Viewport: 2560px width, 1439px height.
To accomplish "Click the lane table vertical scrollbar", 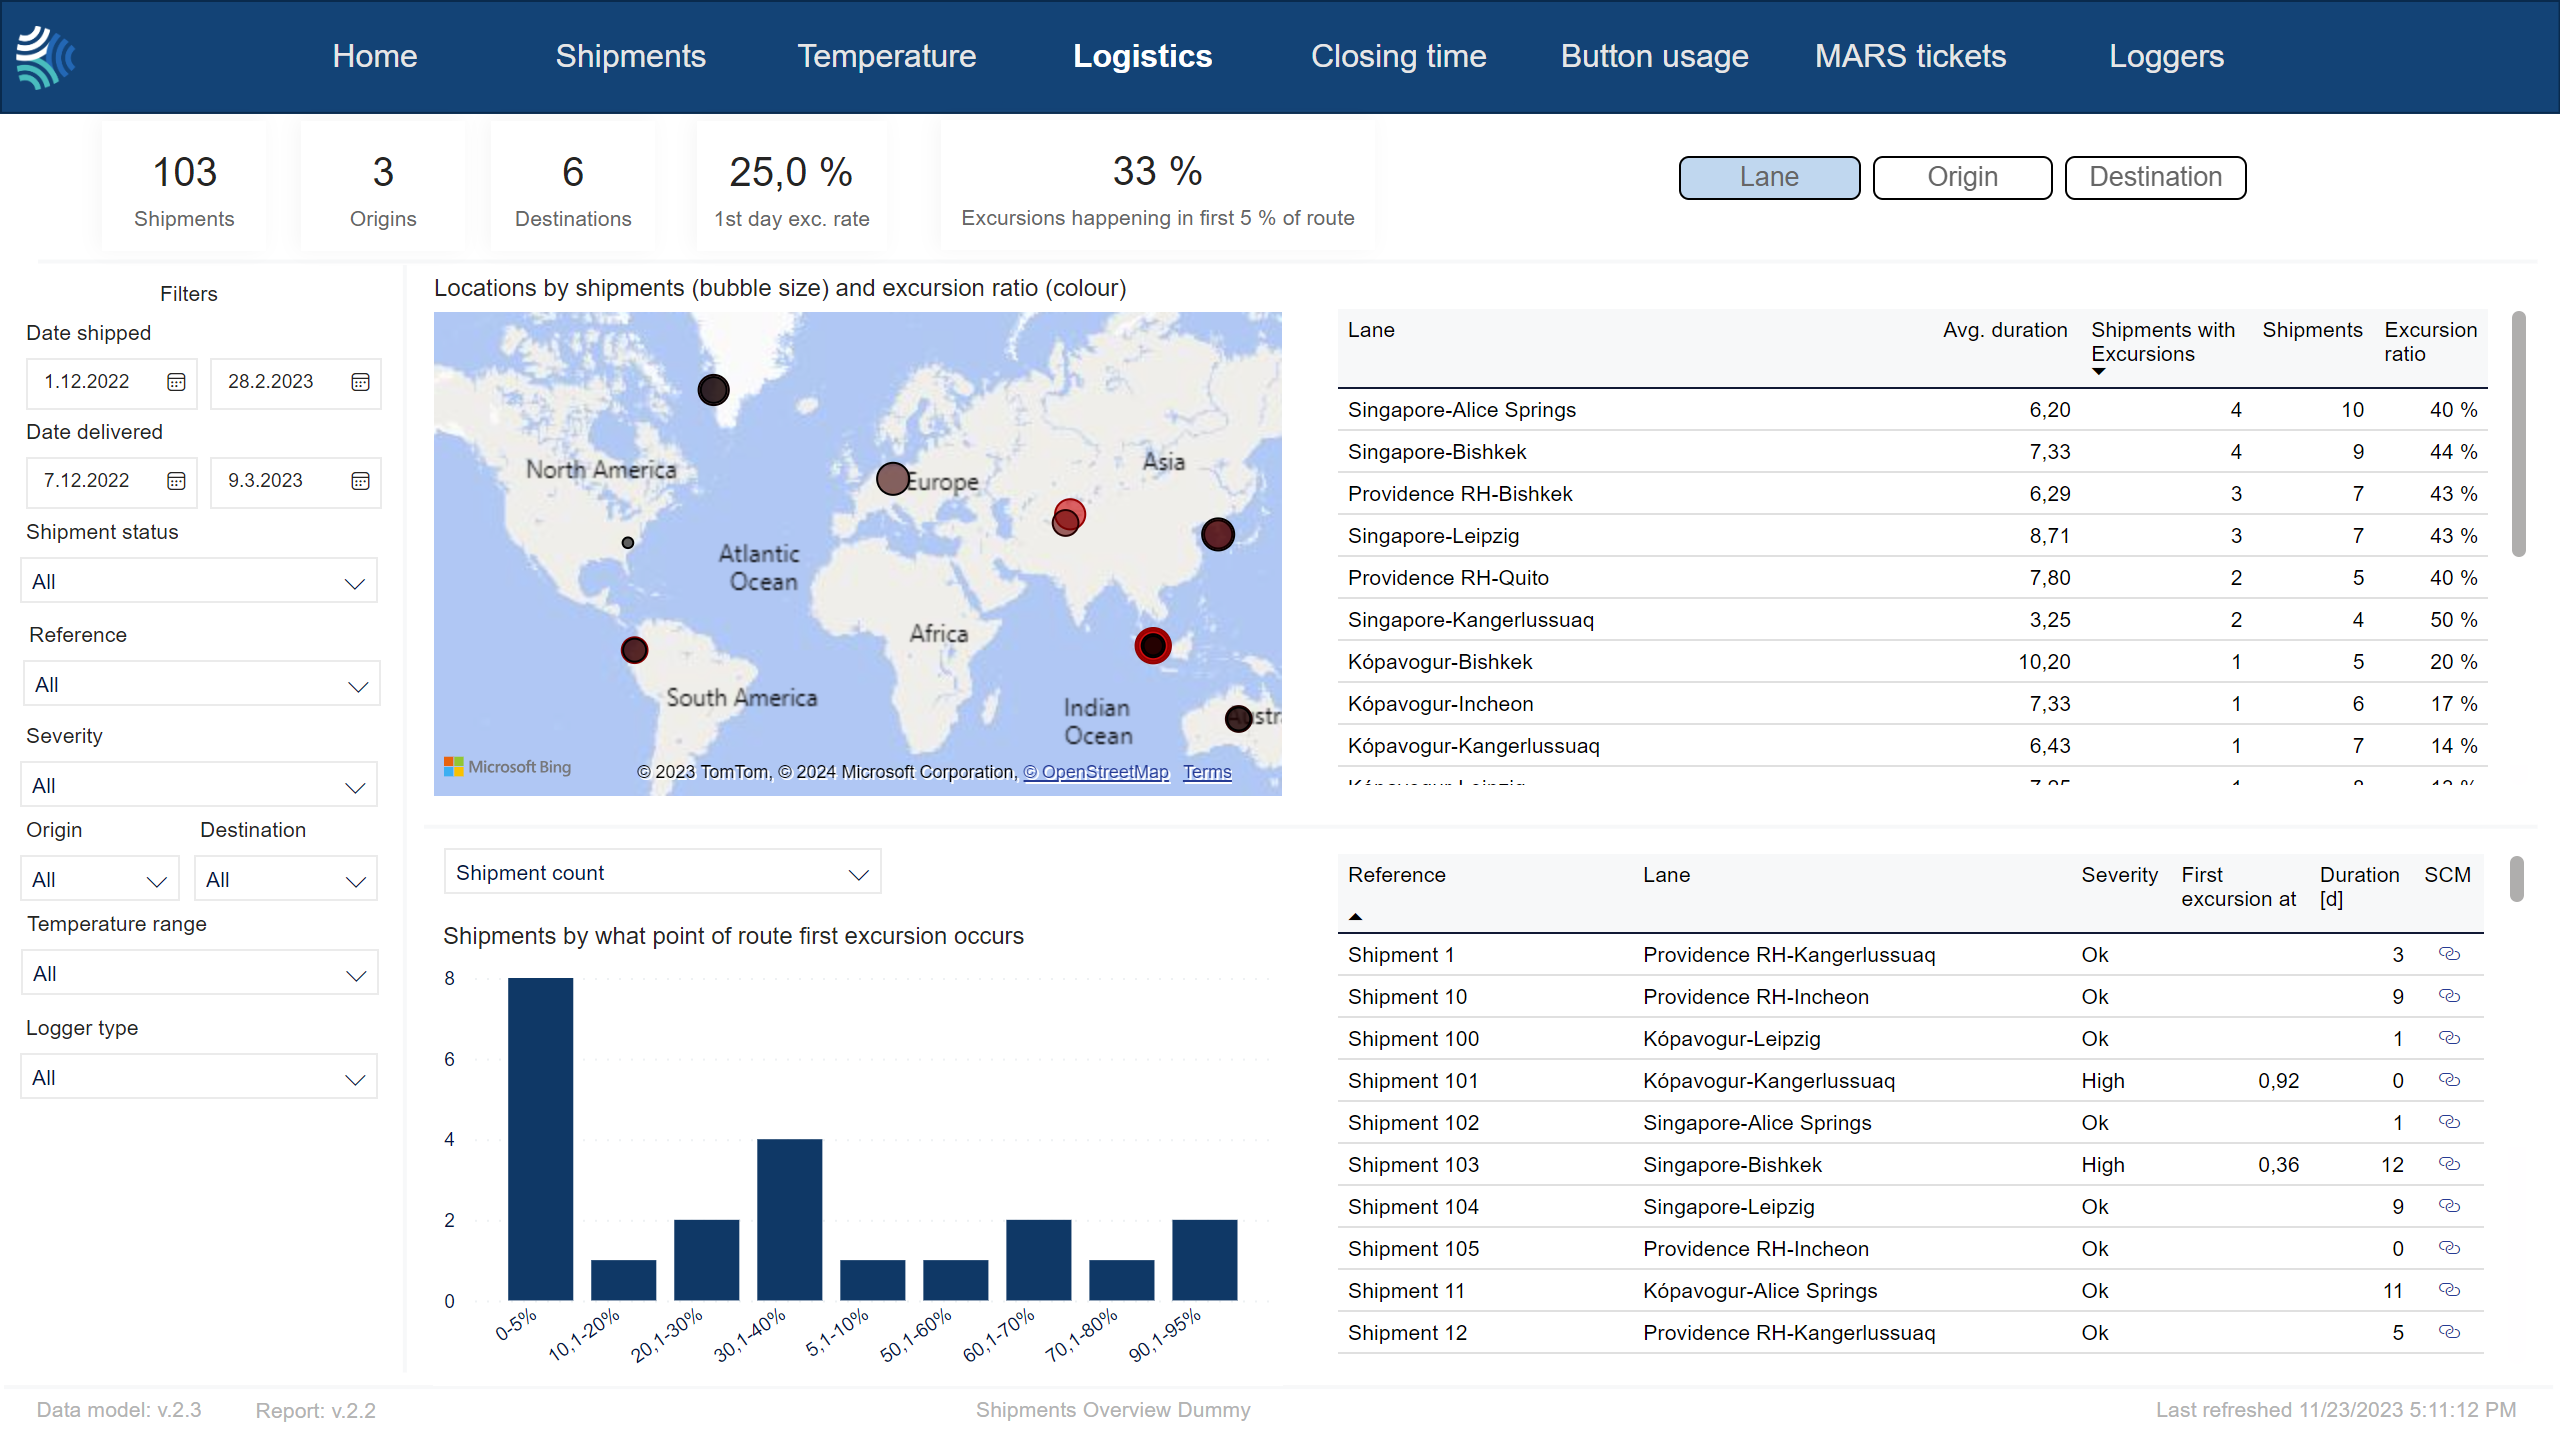I will click(2519, 434).
